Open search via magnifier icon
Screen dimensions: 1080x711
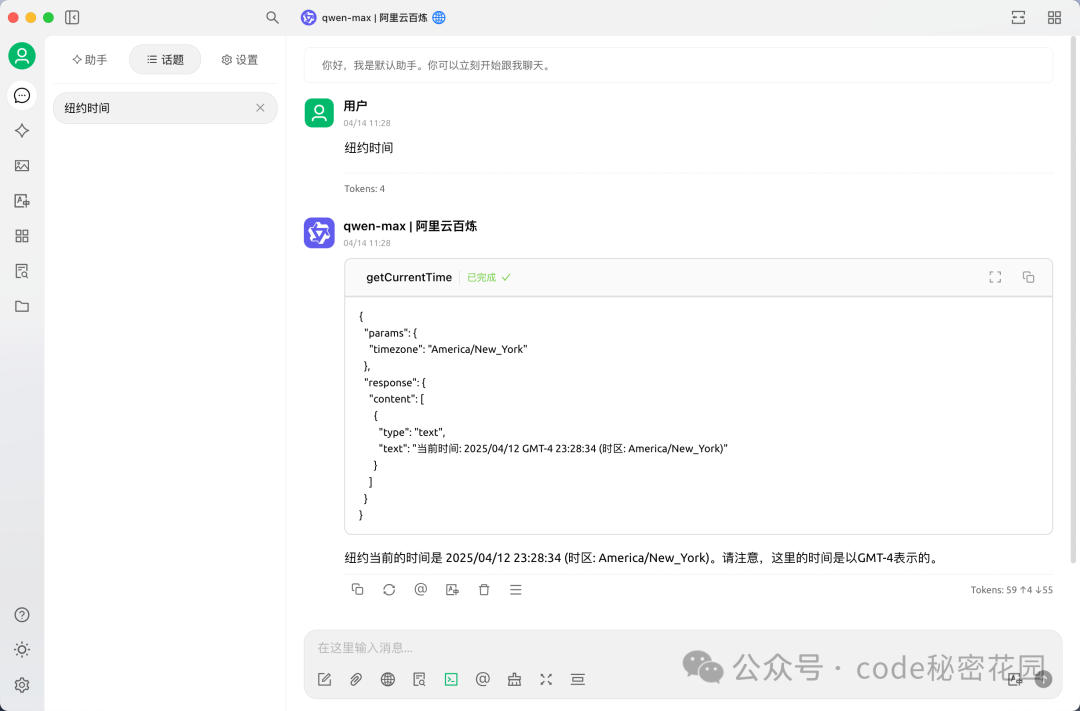click(x=272, y=17)
